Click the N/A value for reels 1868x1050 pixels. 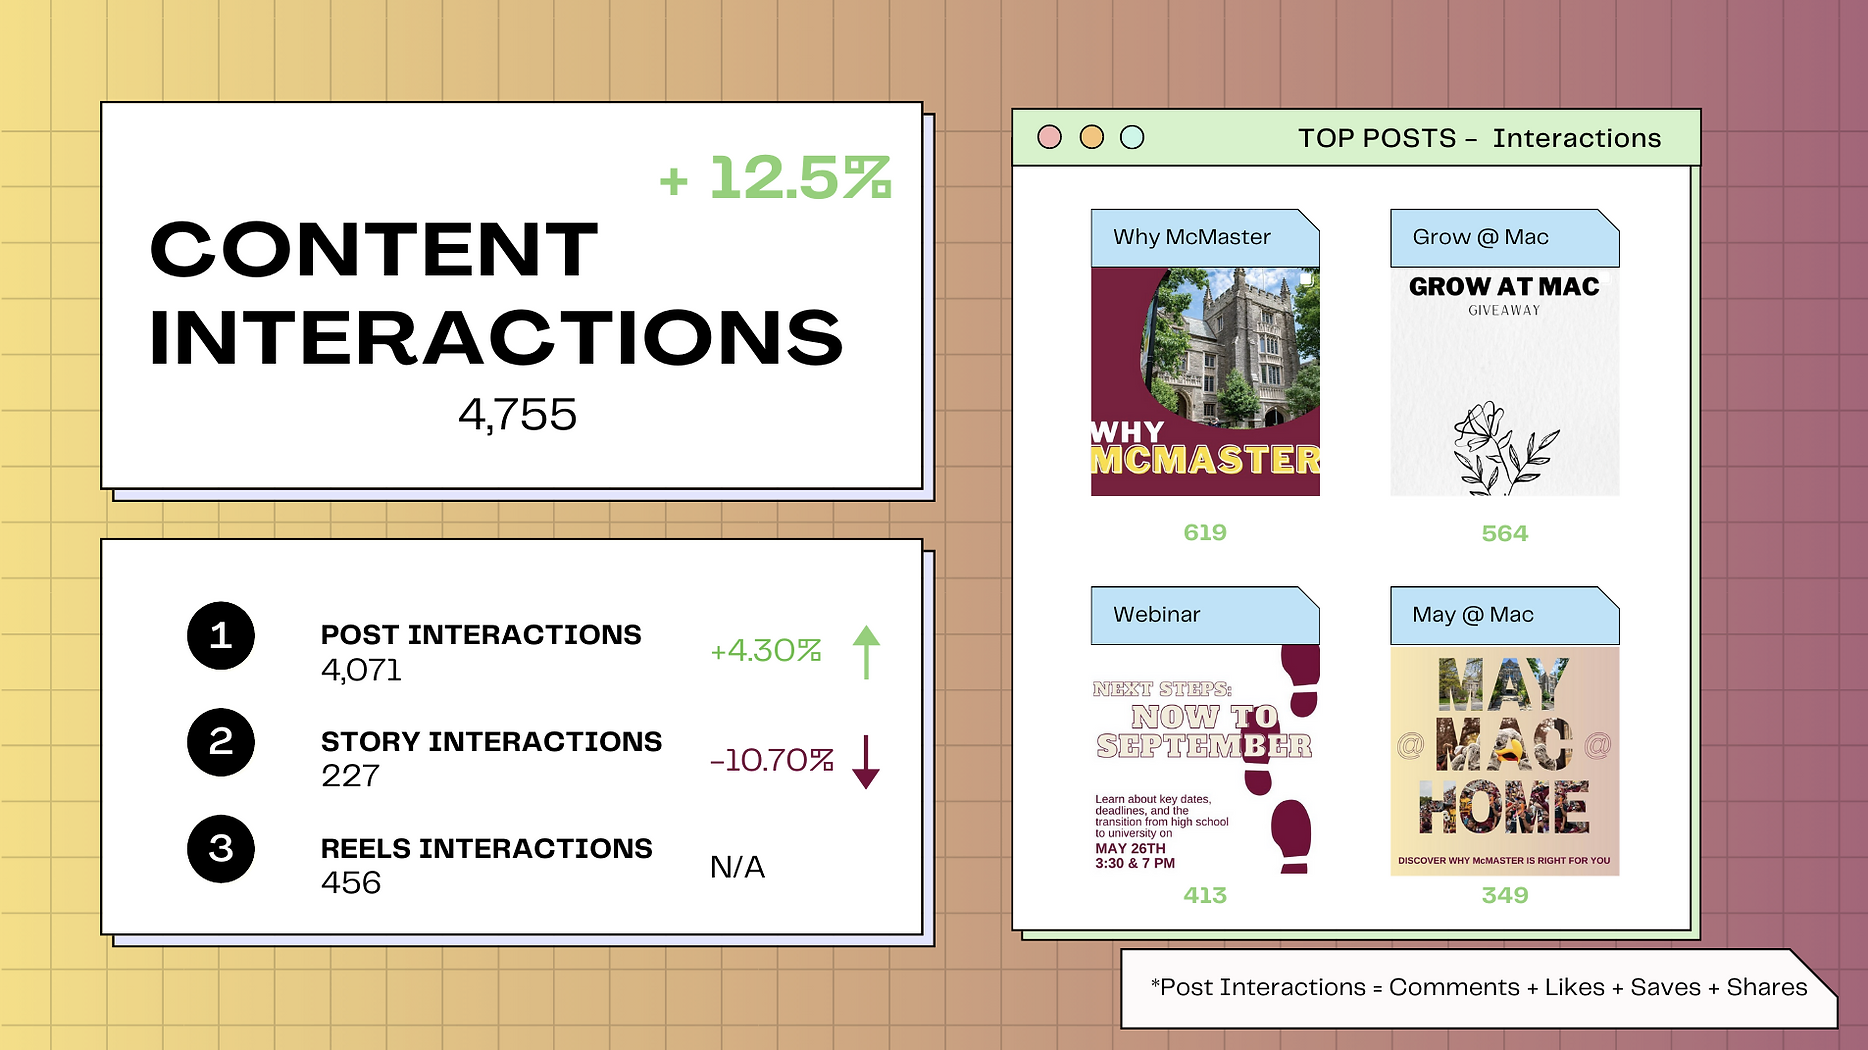738,867
